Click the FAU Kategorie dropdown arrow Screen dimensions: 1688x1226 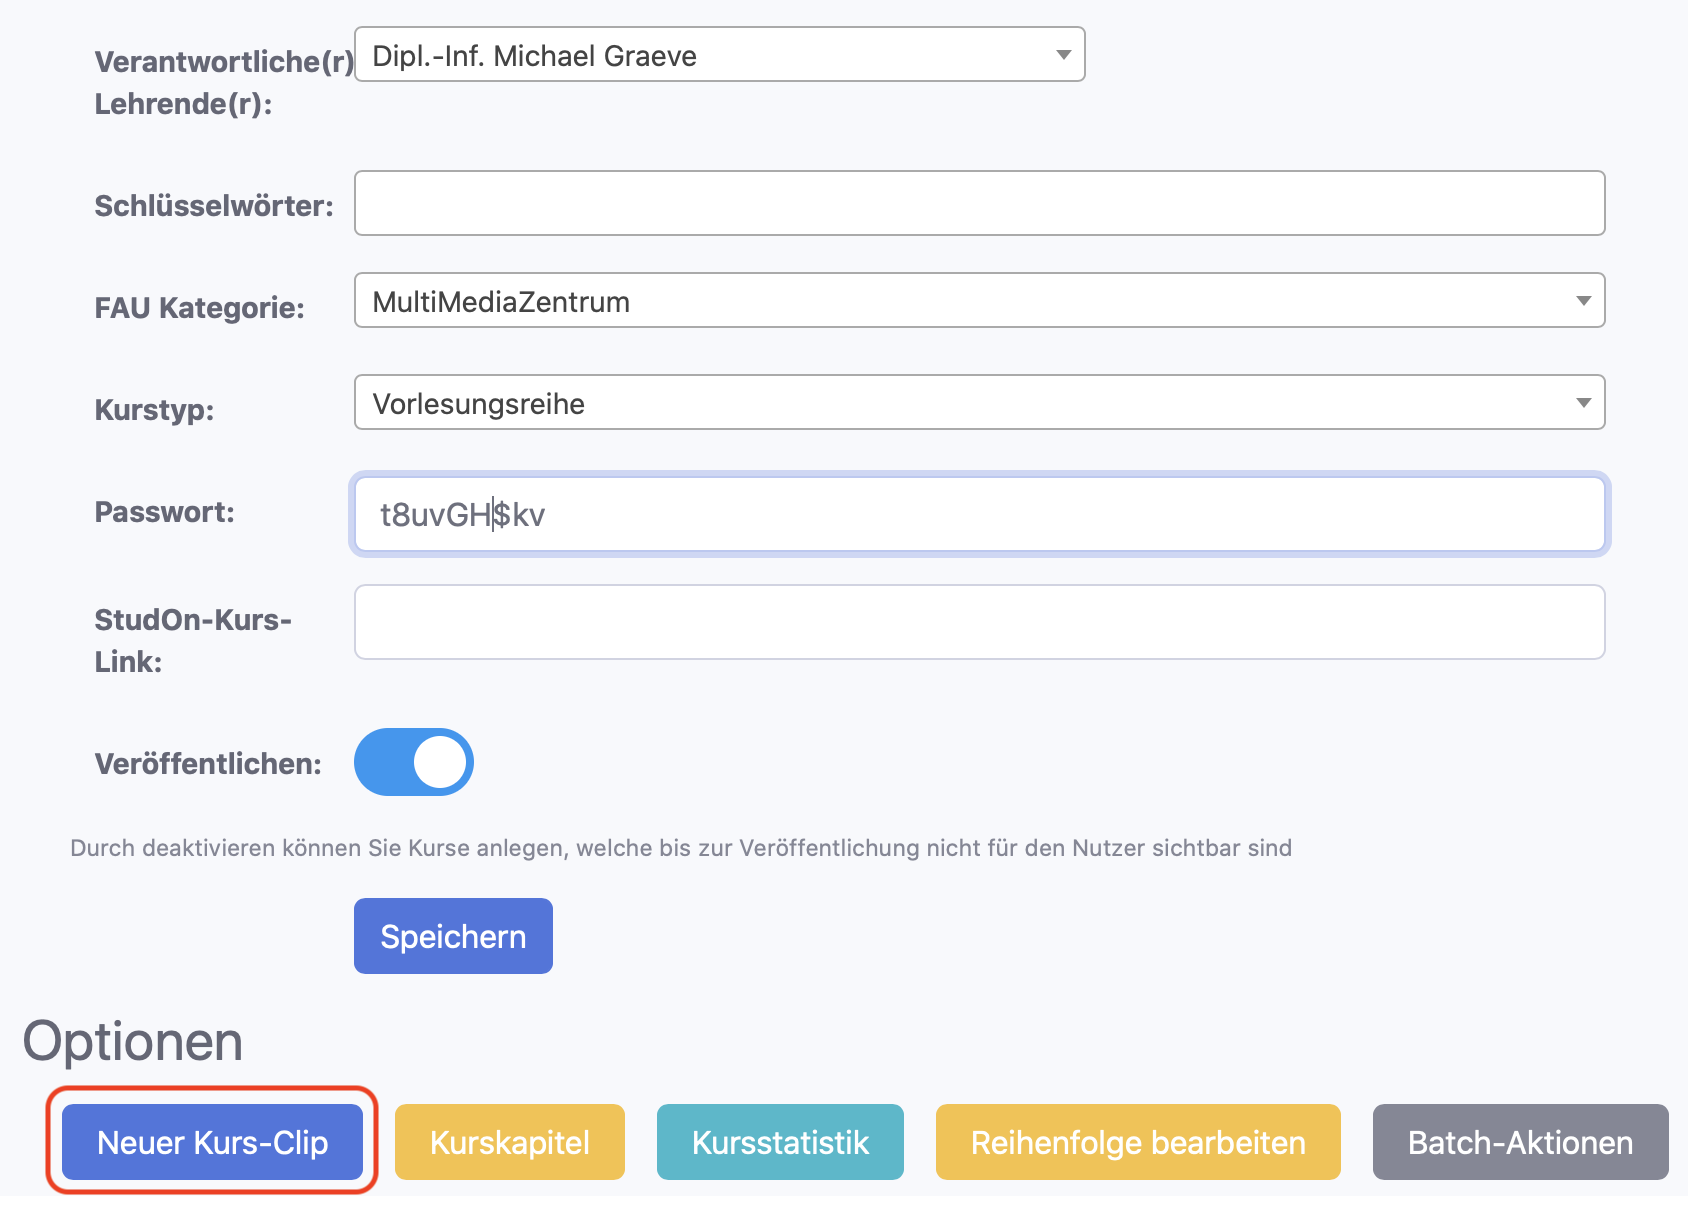[x=1583, y=301]
